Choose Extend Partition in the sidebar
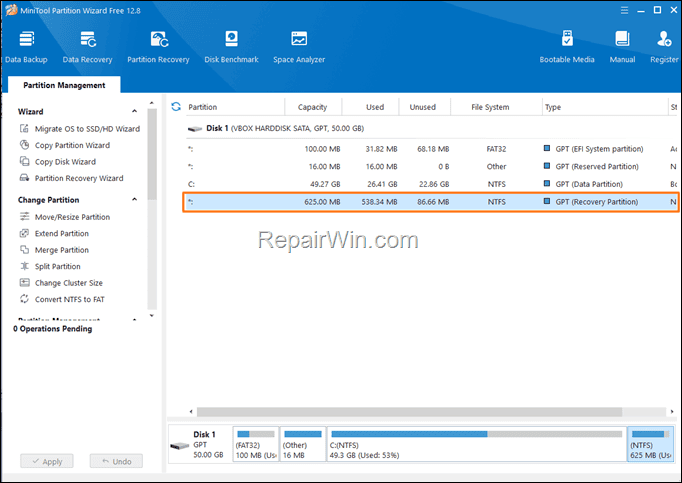Image resolution: width=682 pixels, height=483 pixels. (62, 234)
